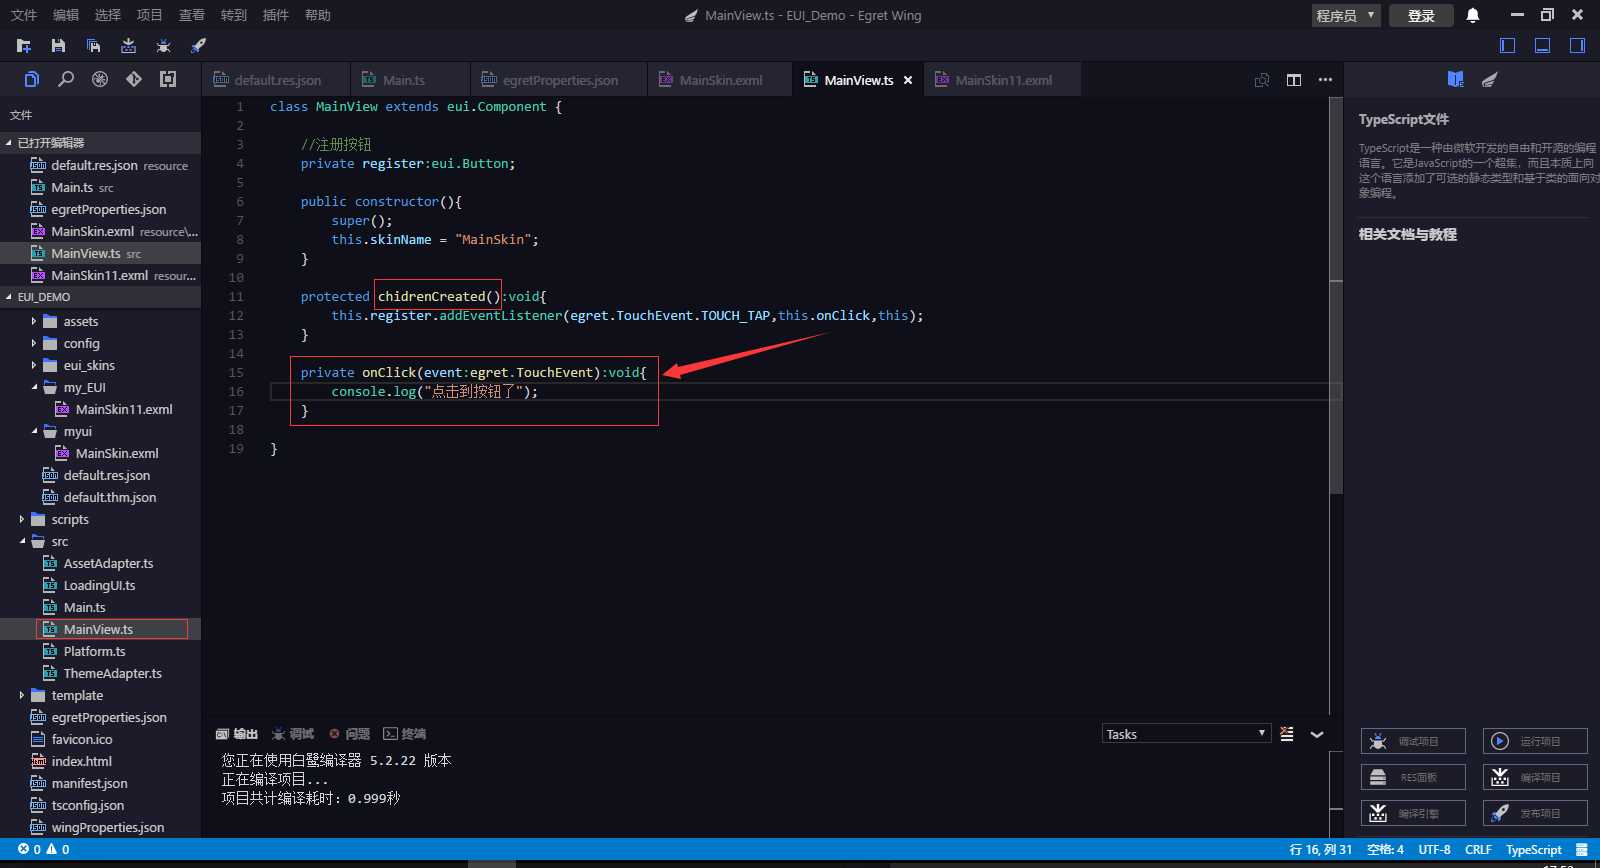Close the MainView.ts editor tab
1600x868 pixels.
908,80
